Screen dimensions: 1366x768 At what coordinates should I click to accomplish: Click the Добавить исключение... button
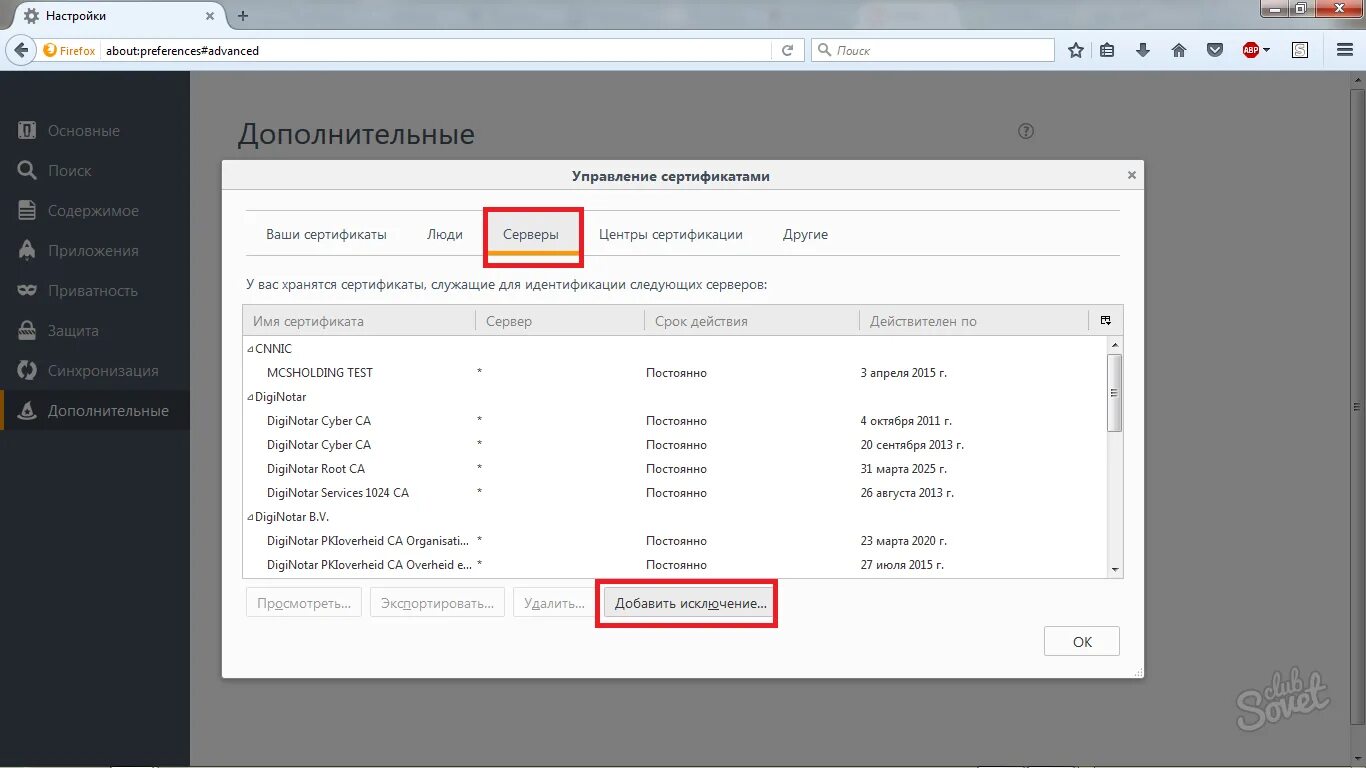[690, 603]
